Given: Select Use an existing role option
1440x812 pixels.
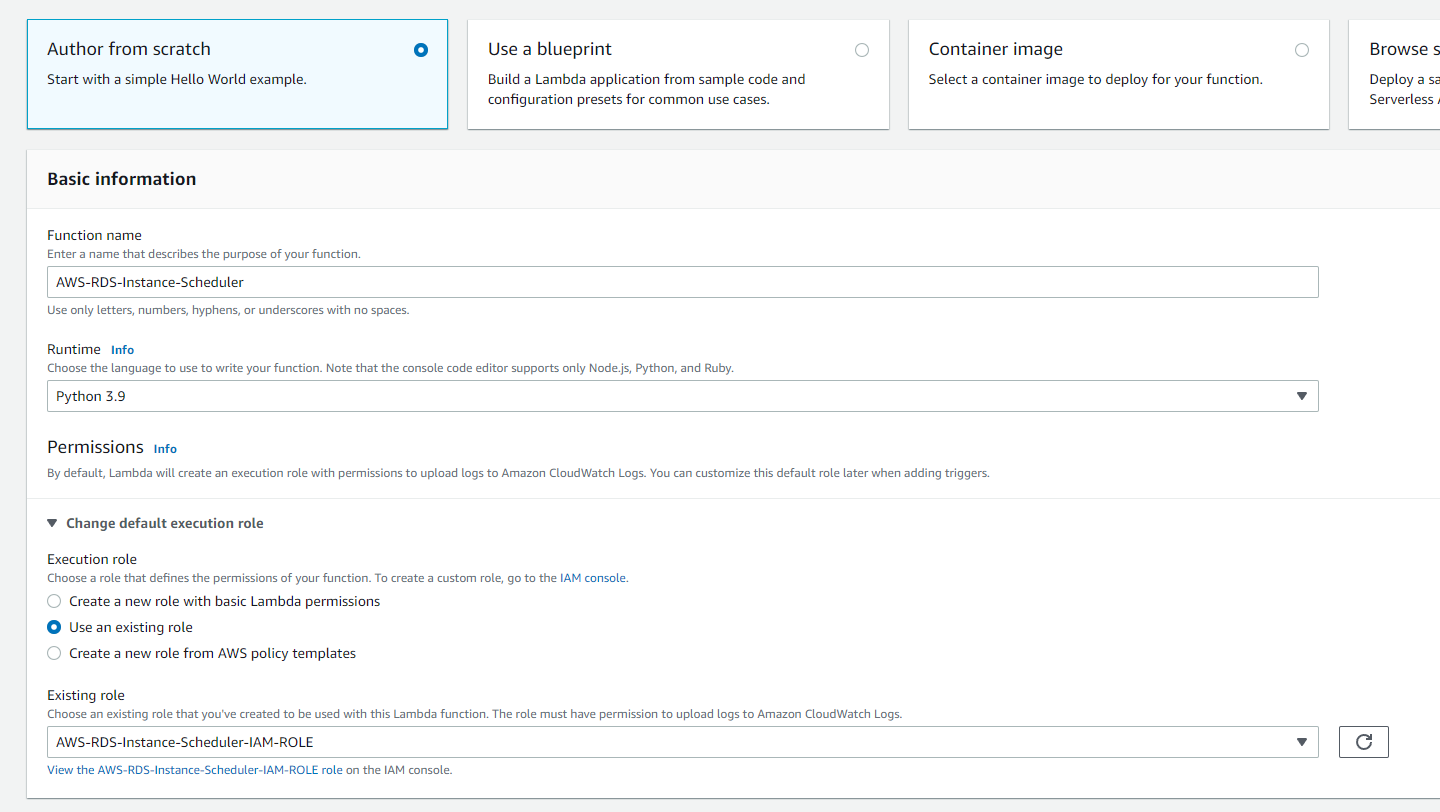Looking at the screenshot, I should [53, 627].
